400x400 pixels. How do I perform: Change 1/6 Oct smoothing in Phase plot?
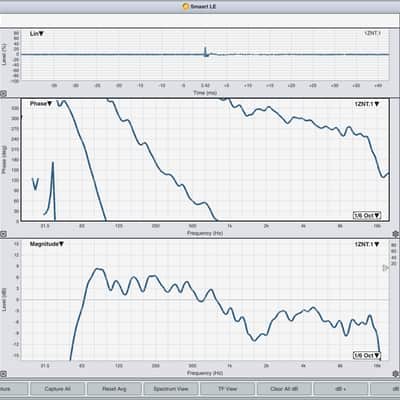pyautogui.click(x=367, y=216)
